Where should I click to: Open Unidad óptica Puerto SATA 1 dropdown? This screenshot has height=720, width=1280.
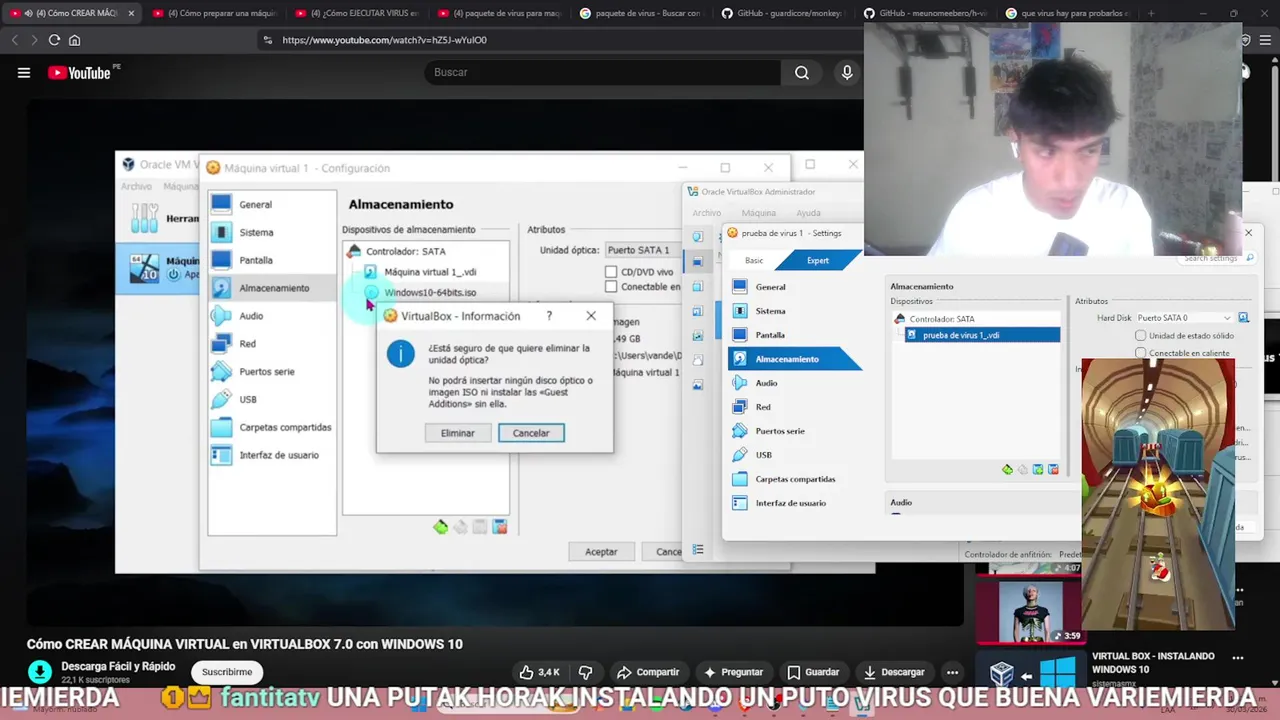click(642, 250)
